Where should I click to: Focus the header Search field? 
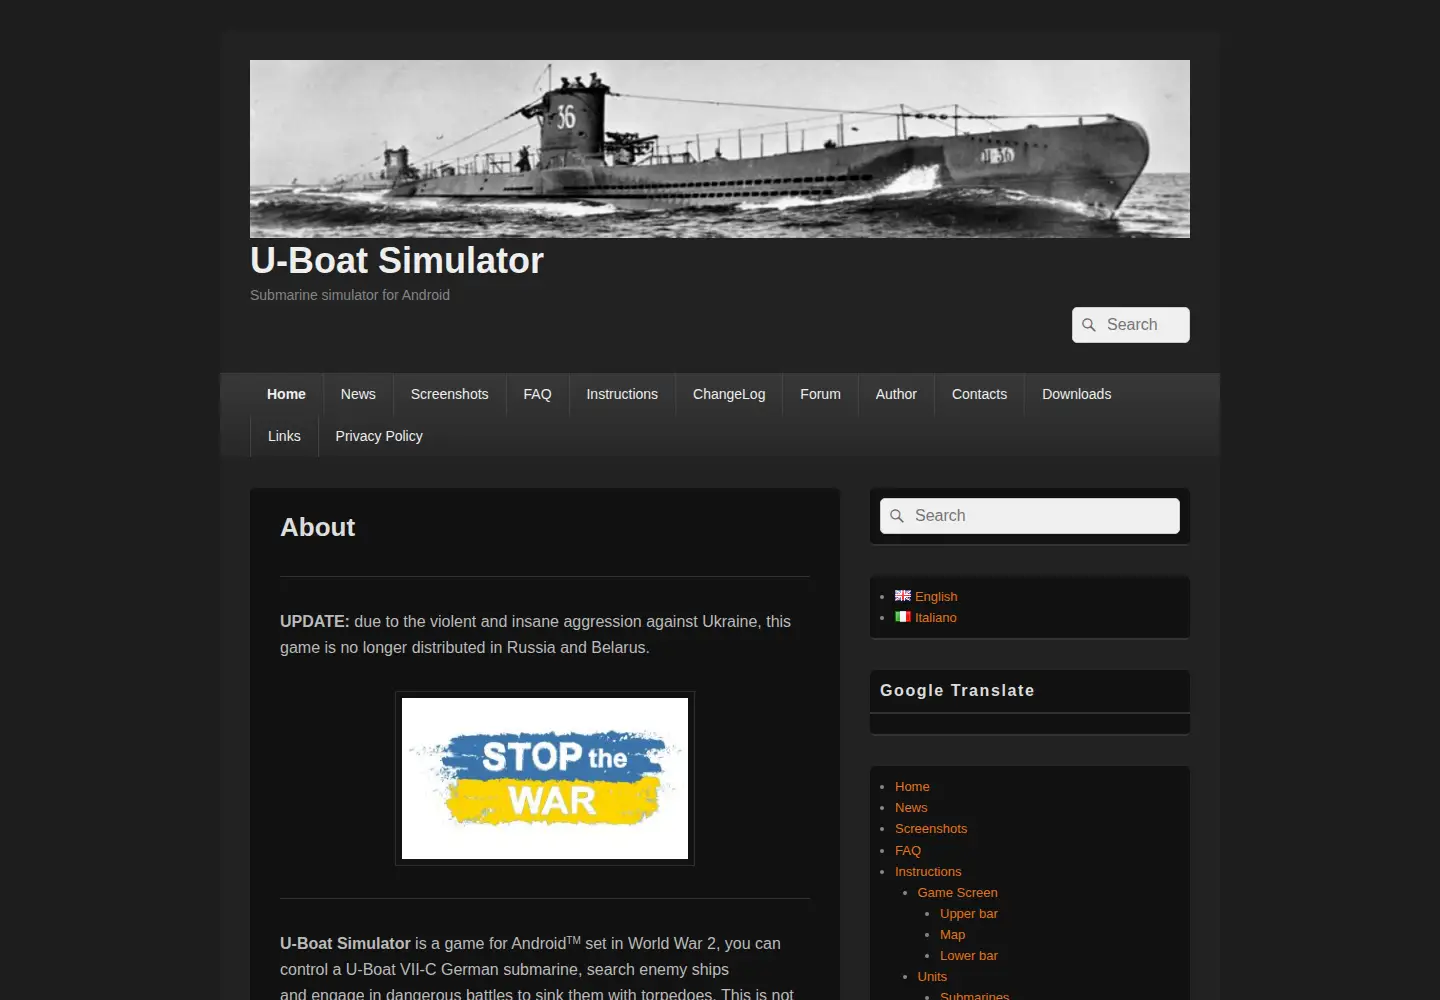pyautogui.click(x=1131, y=325)
